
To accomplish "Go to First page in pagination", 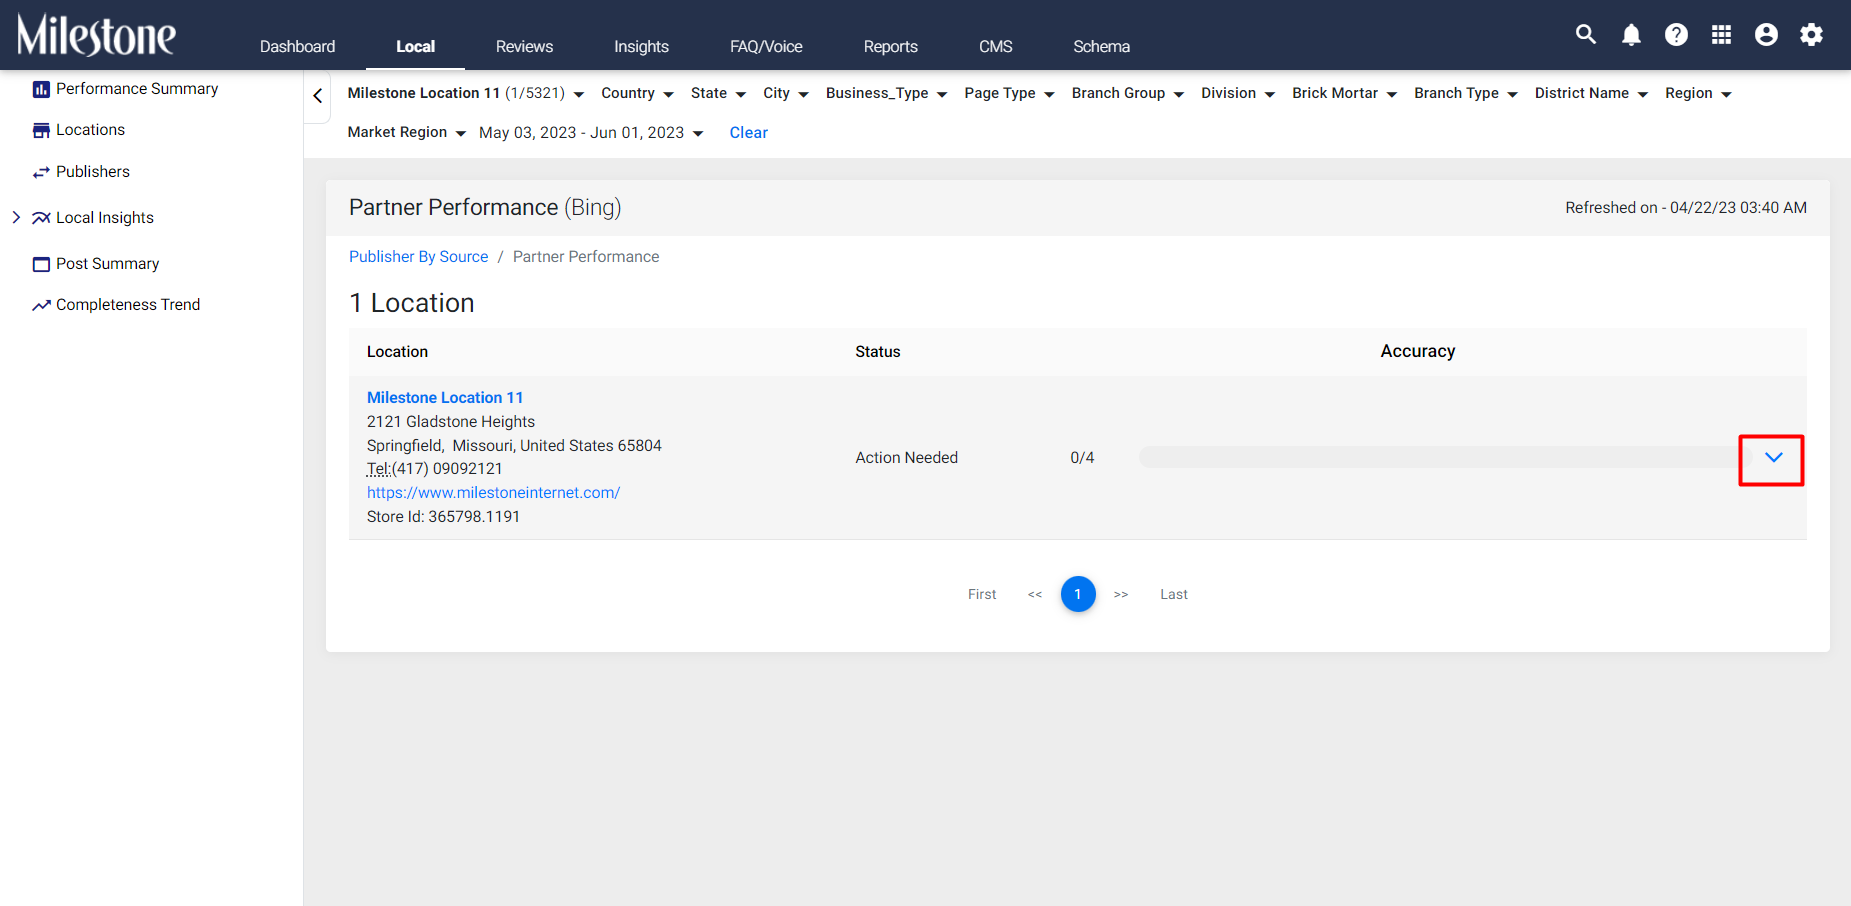I will pos(982,594).
